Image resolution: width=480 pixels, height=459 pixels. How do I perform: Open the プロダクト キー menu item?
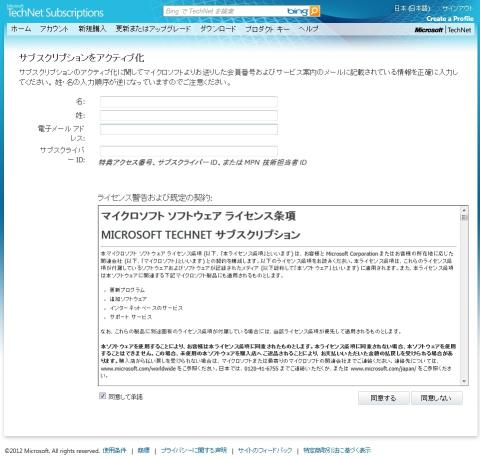[267, 29]
